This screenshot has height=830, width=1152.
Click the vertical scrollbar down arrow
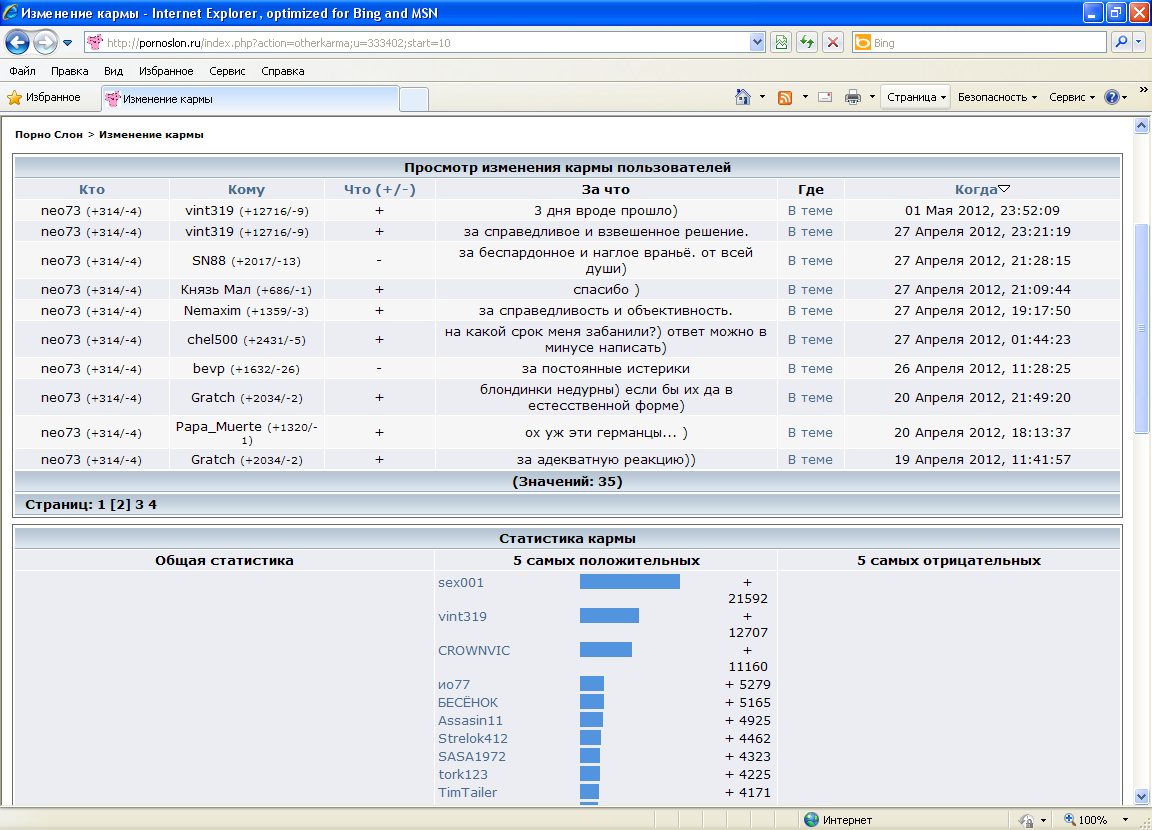point(1142,796)
